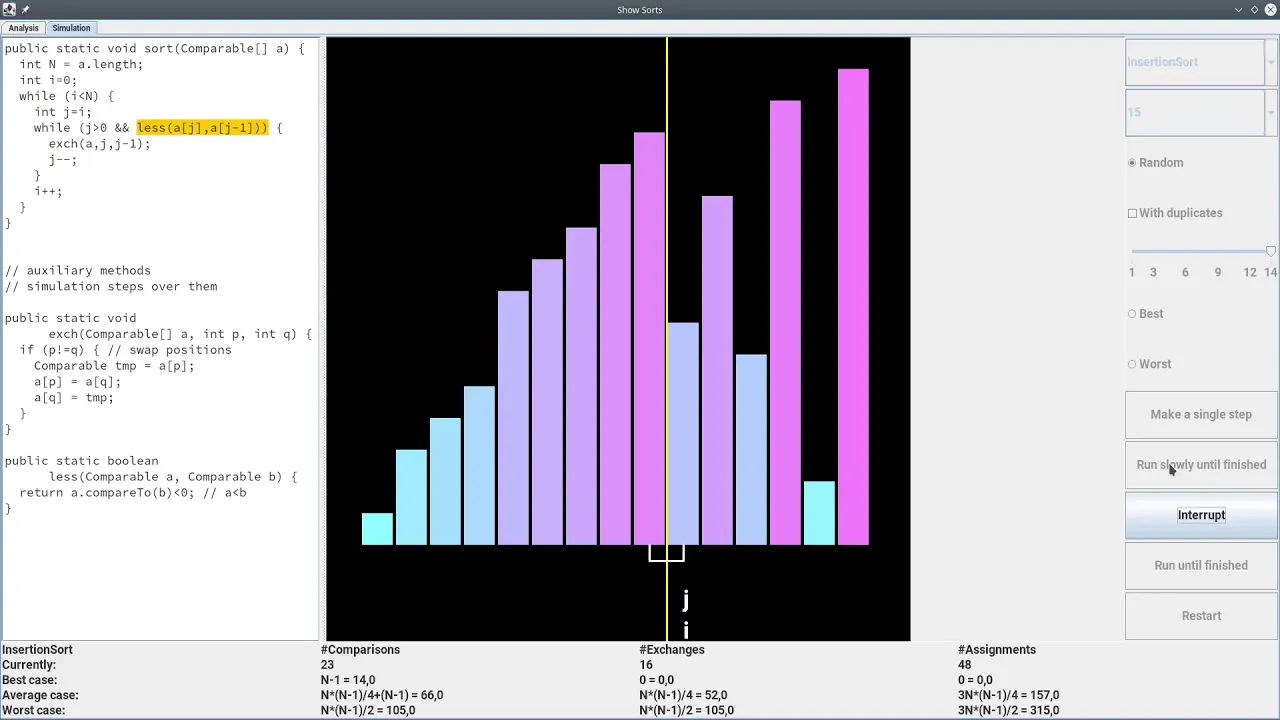Click the Show Sorts application icon in title bar
This screenshot has width=1280, height=720.
[x=9, y=9]
